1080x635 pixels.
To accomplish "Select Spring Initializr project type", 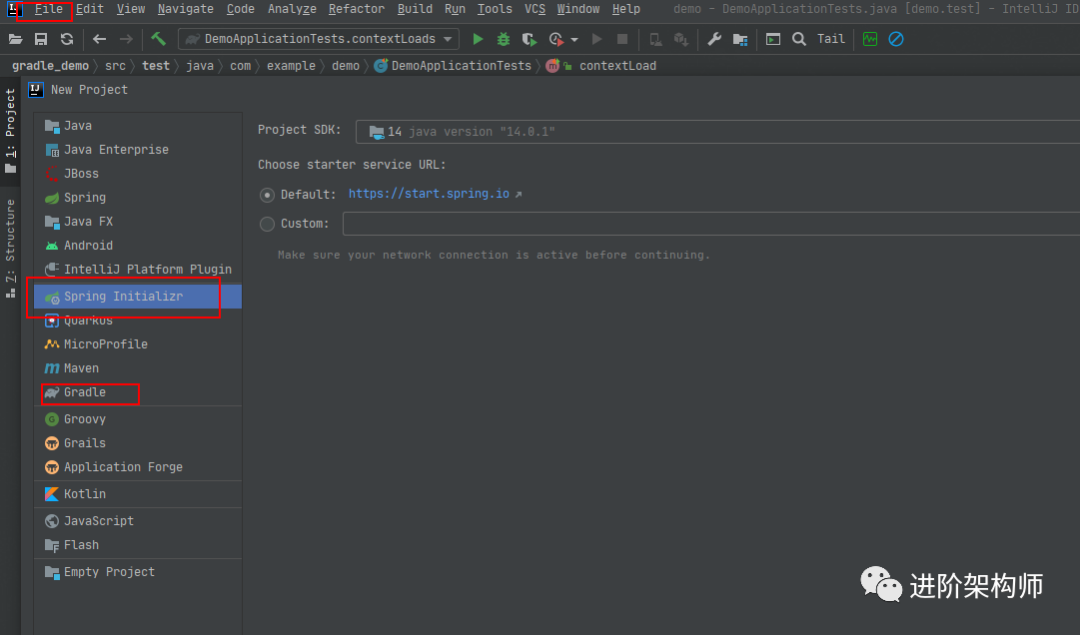I will (x=138, y=296).
